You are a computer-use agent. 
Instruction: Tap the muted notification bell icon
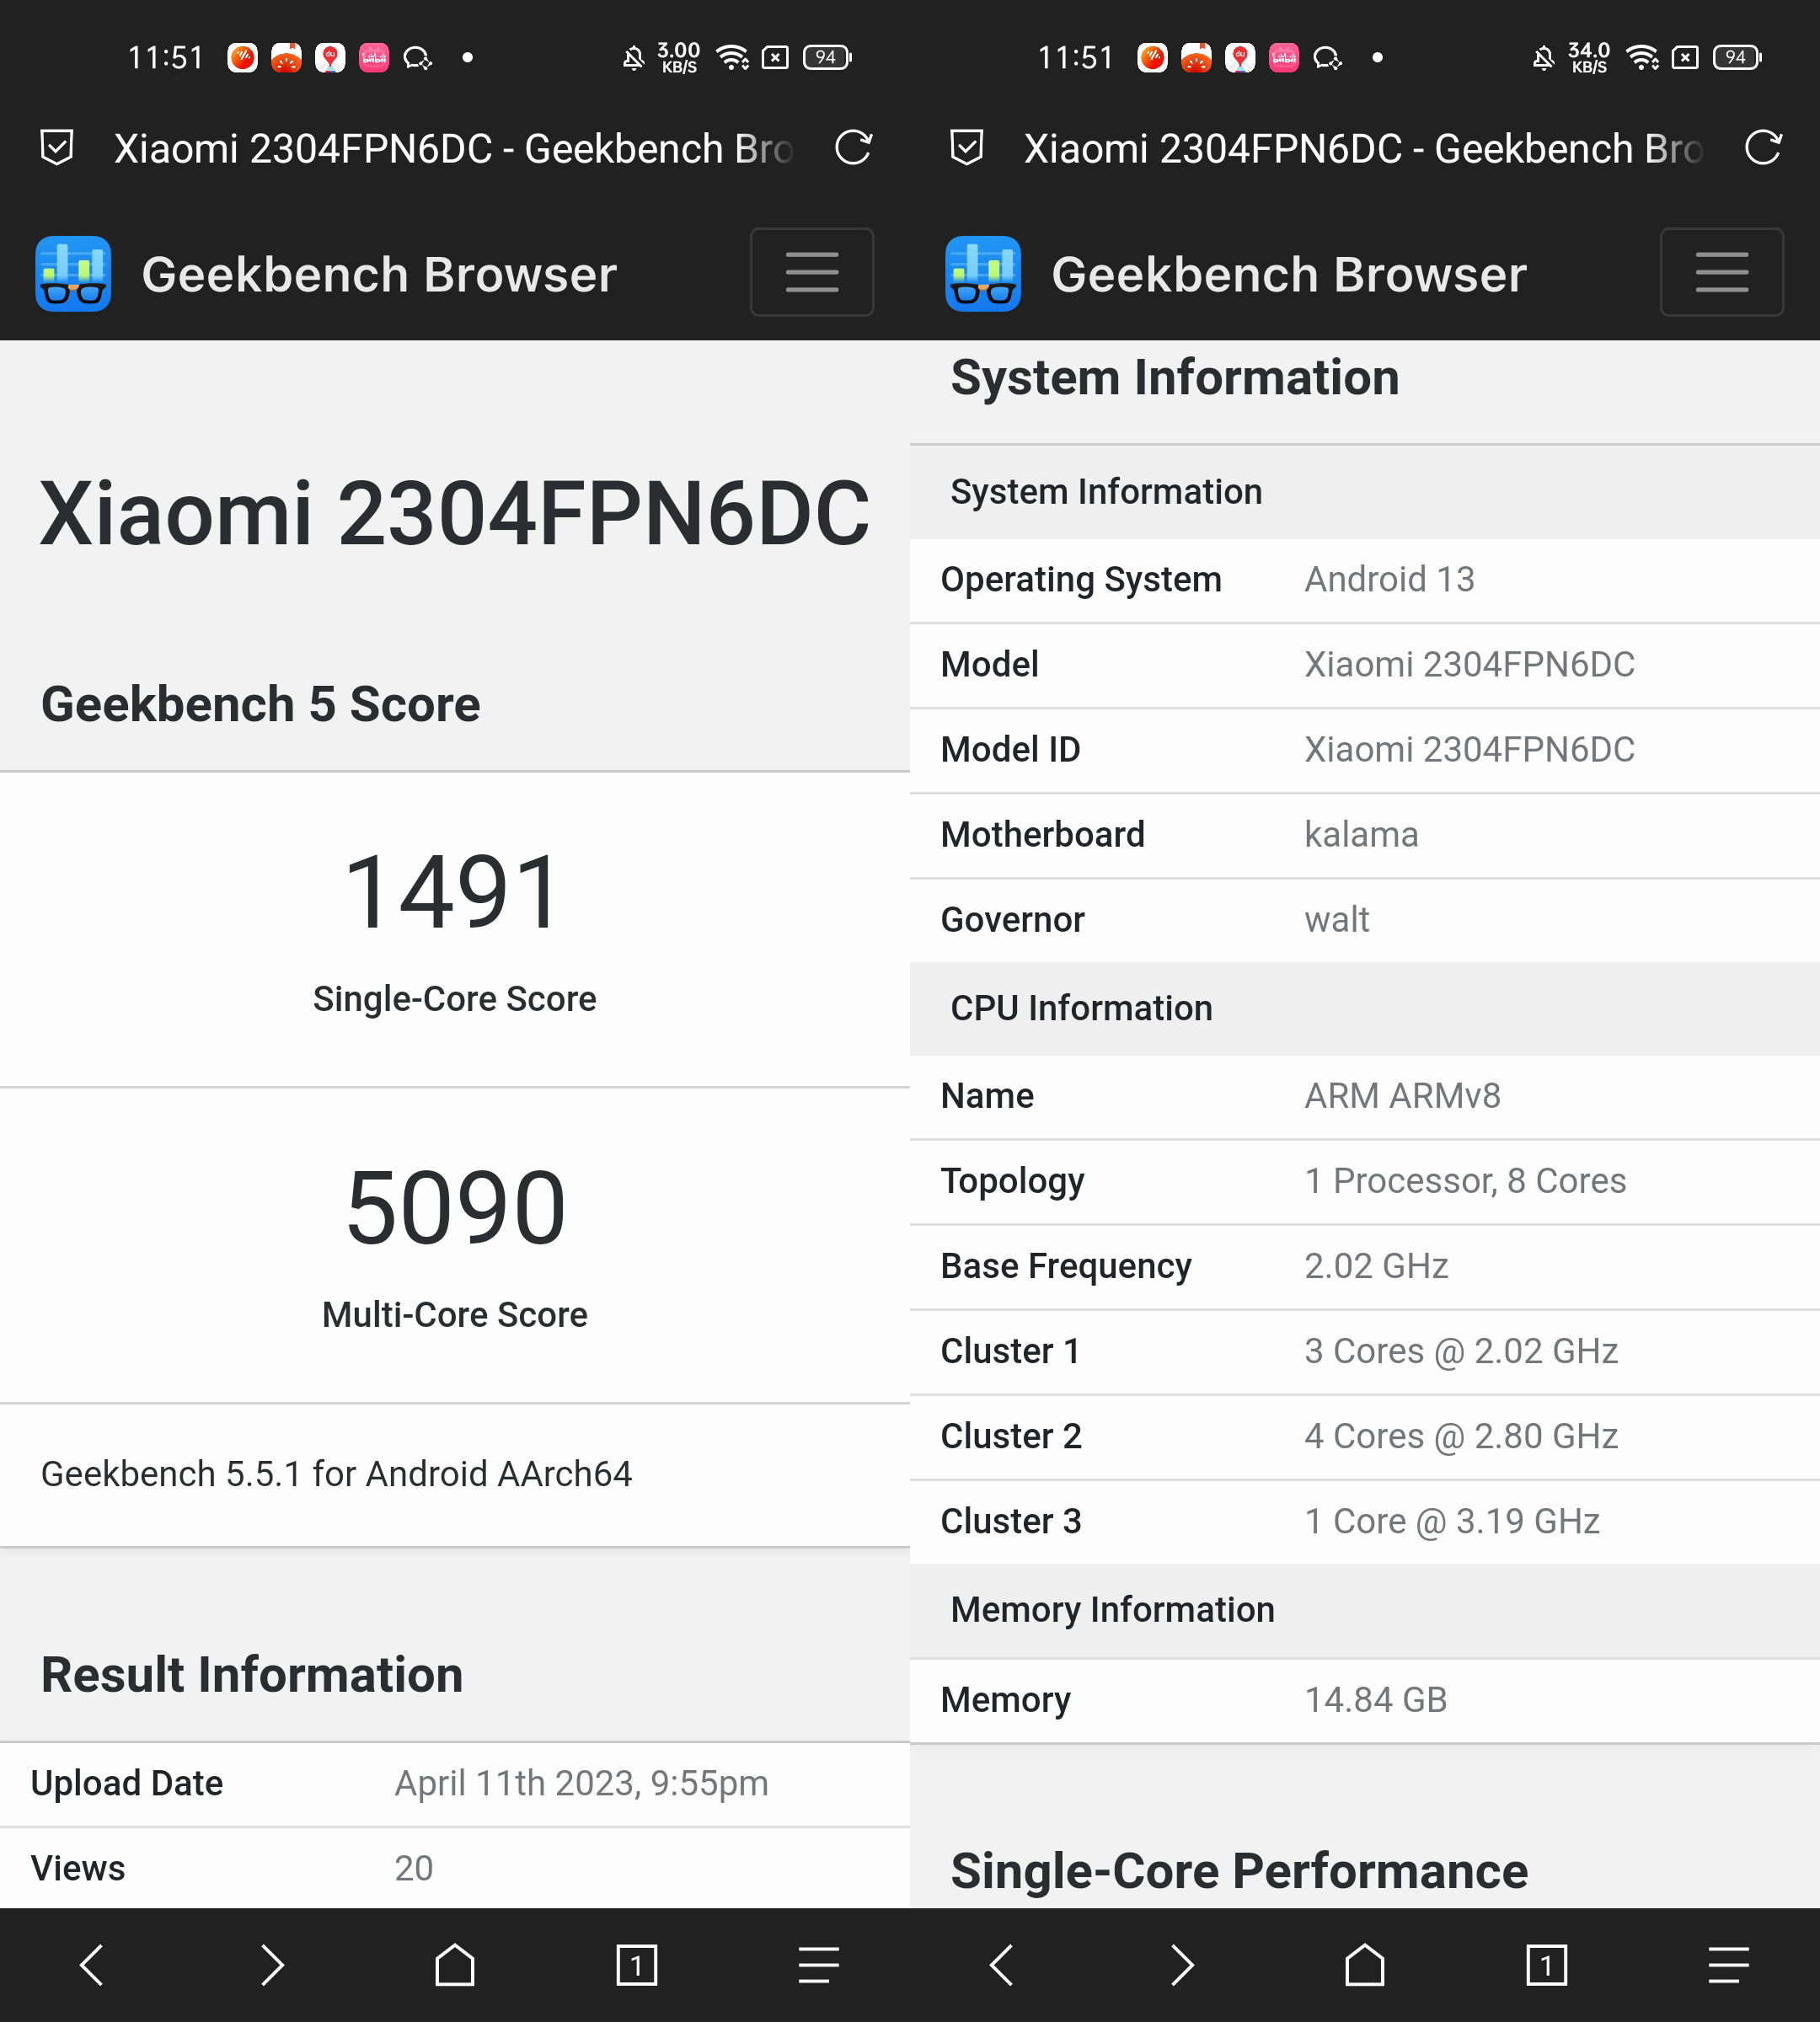click(632, 57)
